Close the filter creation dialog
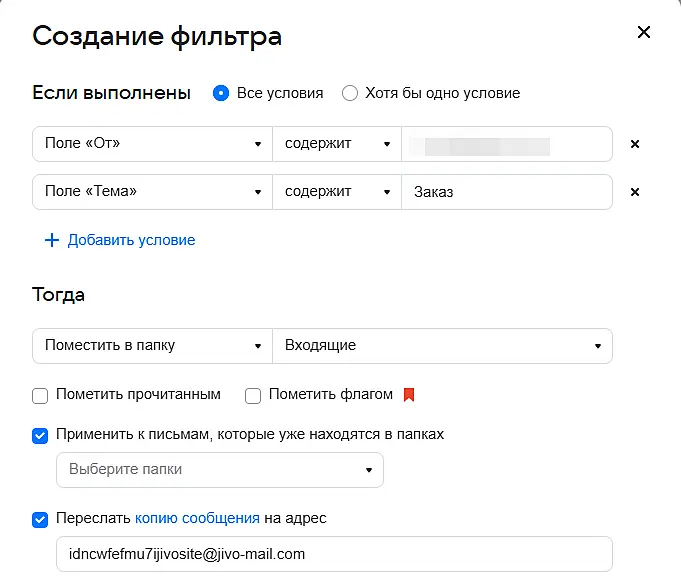Screen dimensions: 681x588 pyautogui.click(x=644, y=32)
